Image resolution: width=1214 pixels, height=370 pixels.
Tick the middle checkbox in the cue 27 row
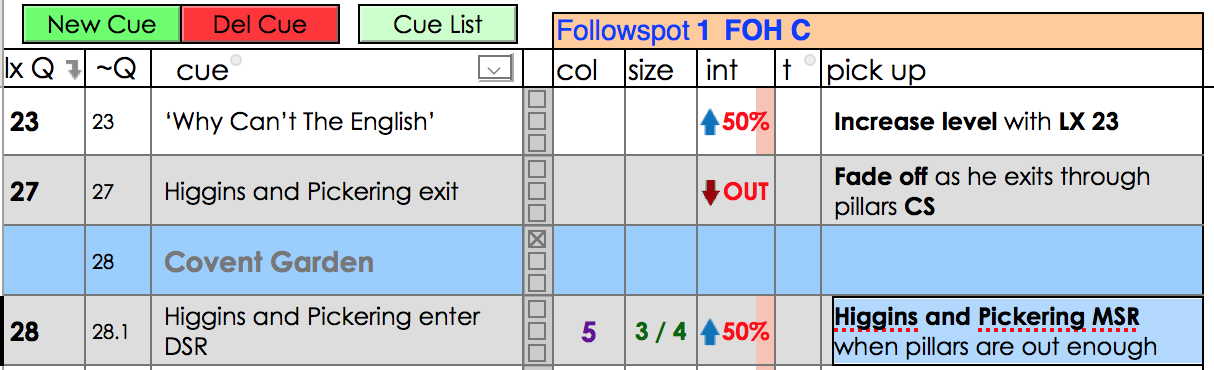537,190
